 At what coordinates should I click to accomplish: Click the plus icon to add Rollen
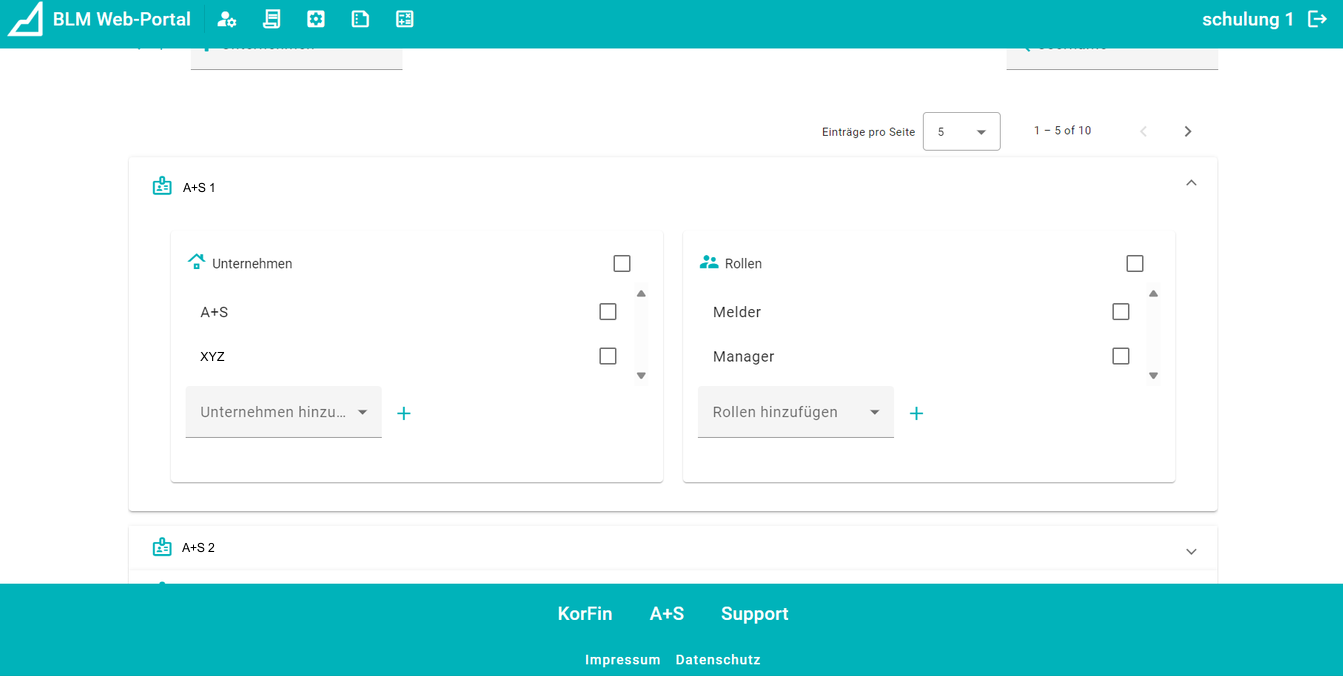[916, 413]
